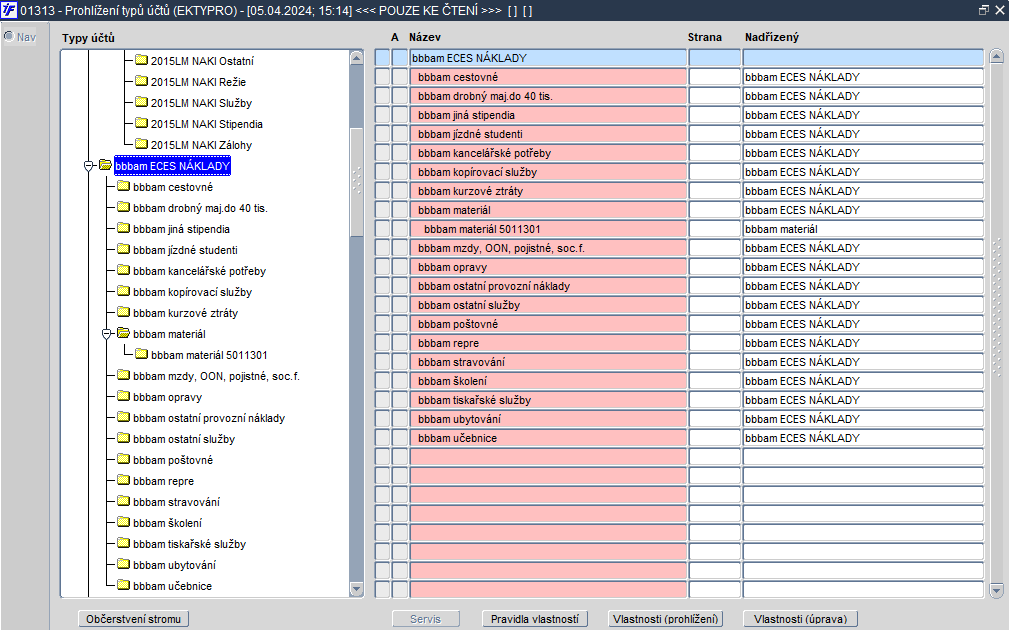This screenshot has width=1009, height=630.
Task: Click folder icon next to bbbam poštovné
Action: (x=124, y=459)
